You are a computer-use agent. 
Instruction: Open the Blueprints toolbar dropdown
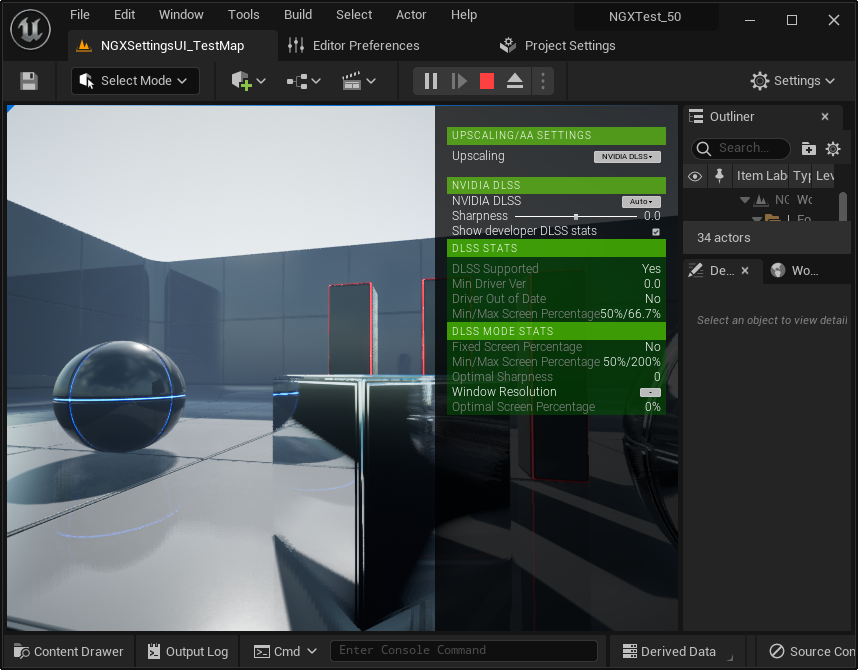coord(303,81)
